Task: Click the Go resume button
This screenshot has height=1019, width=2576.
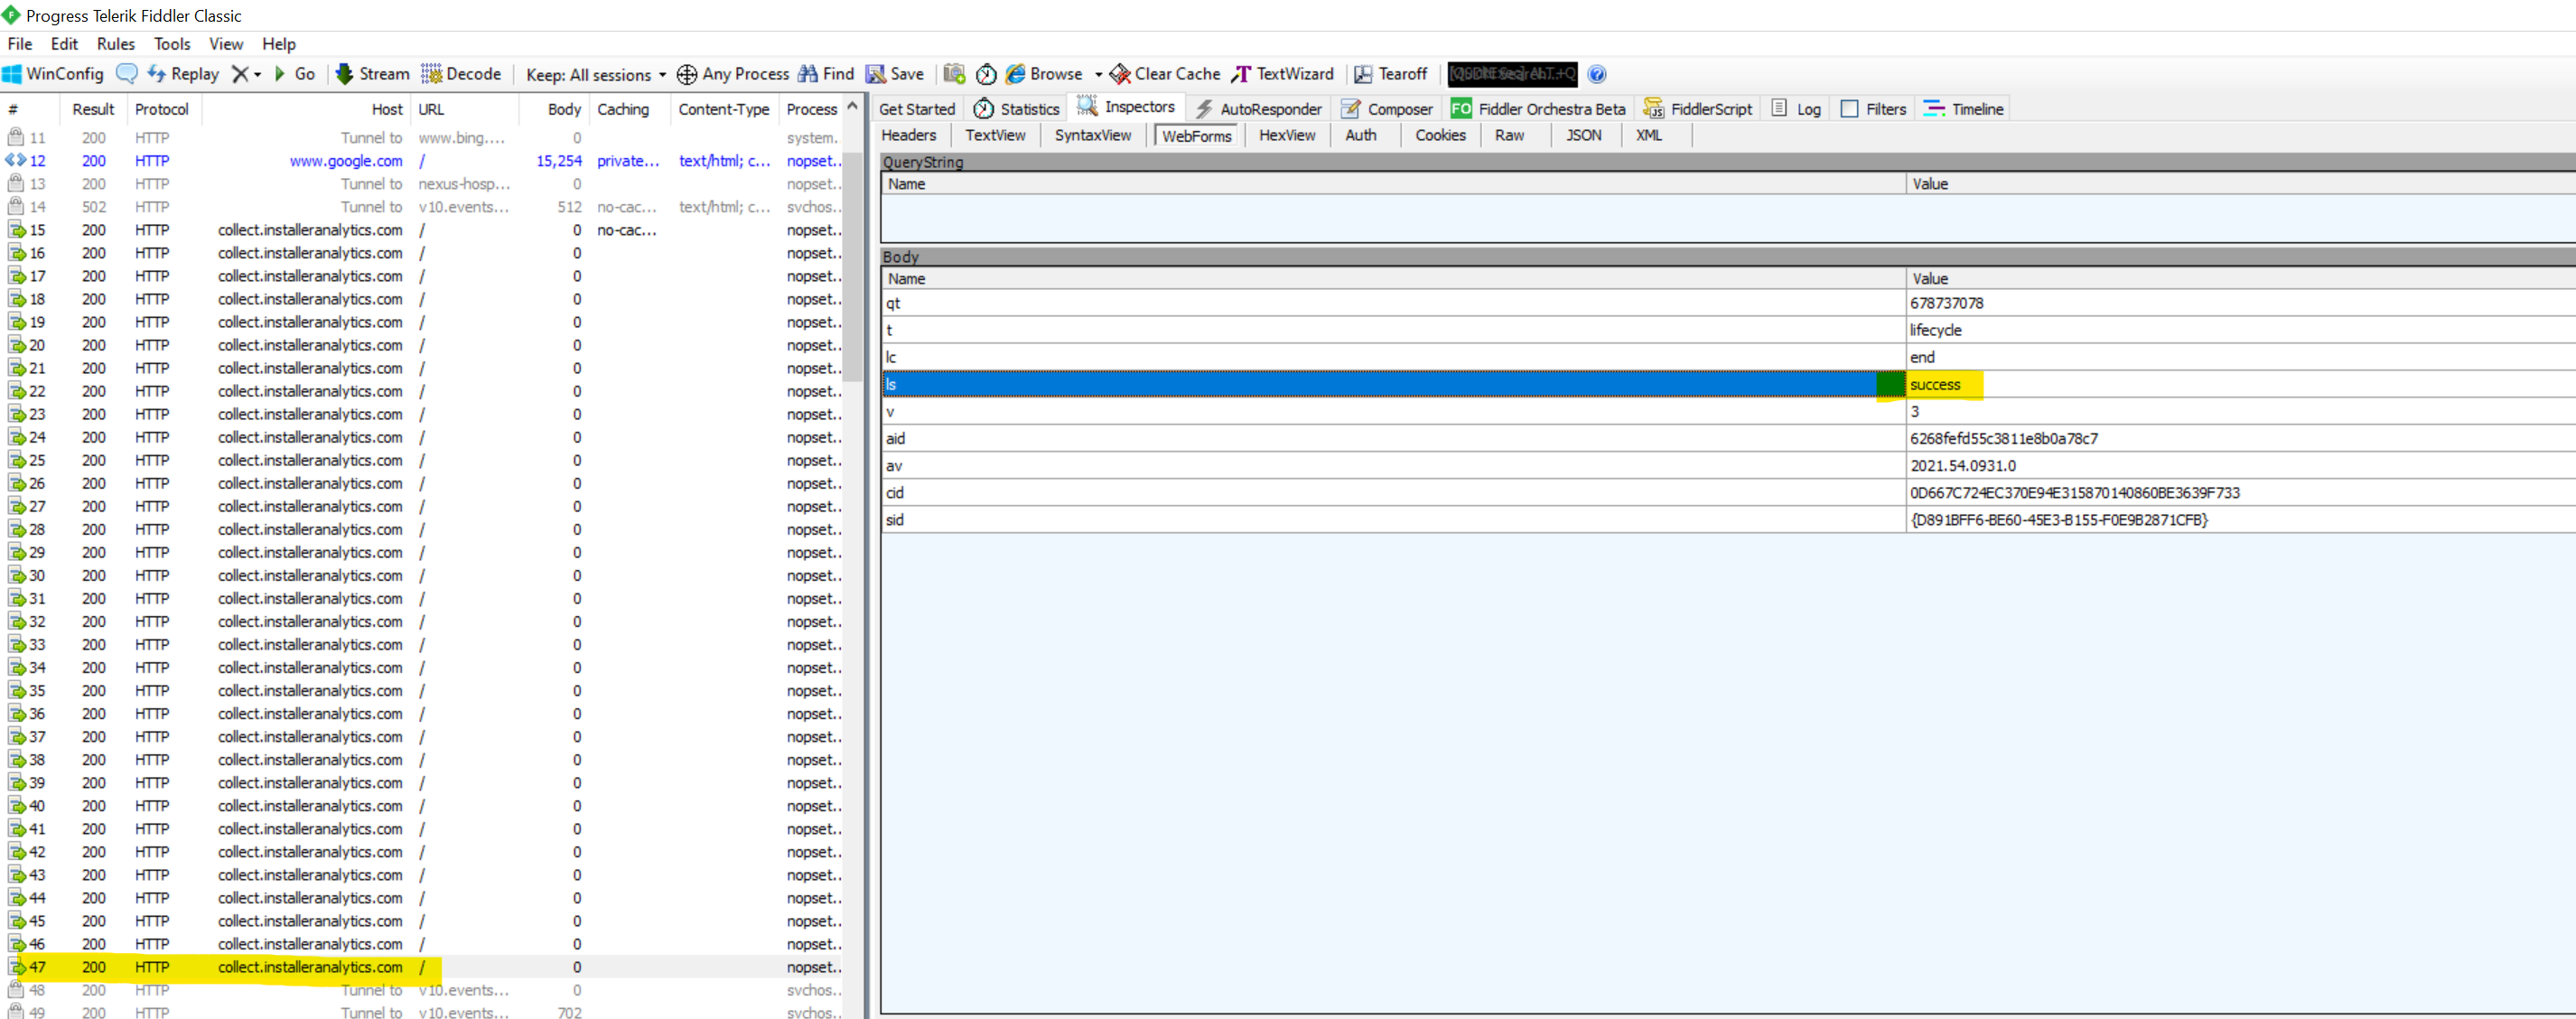Action: coord(295,74)
